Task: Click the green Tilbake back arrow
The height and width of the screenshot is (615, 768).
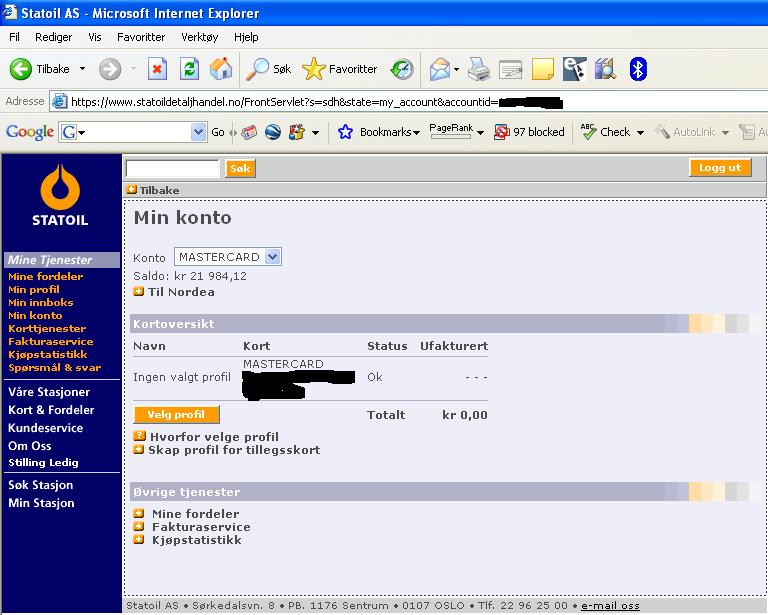Action: 21,69
